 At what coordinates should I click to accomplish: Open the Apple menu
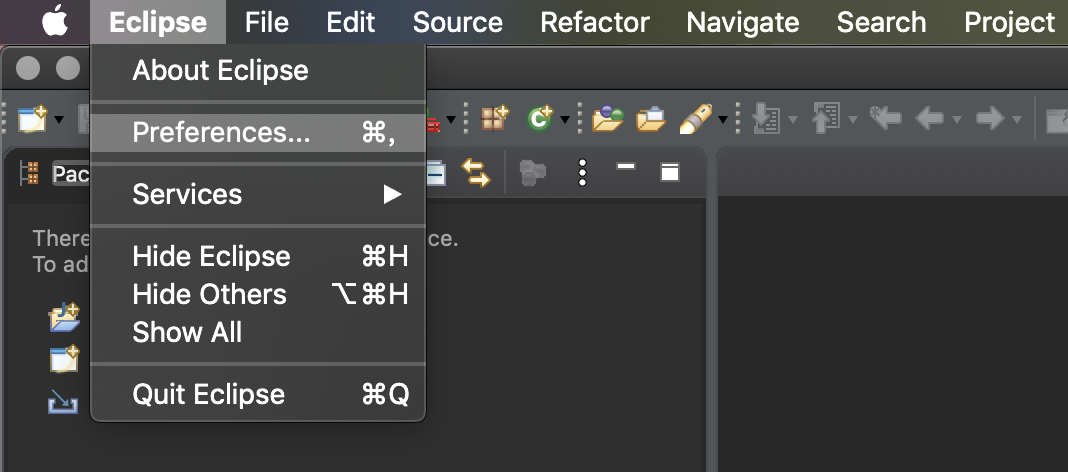coord(57,21)
